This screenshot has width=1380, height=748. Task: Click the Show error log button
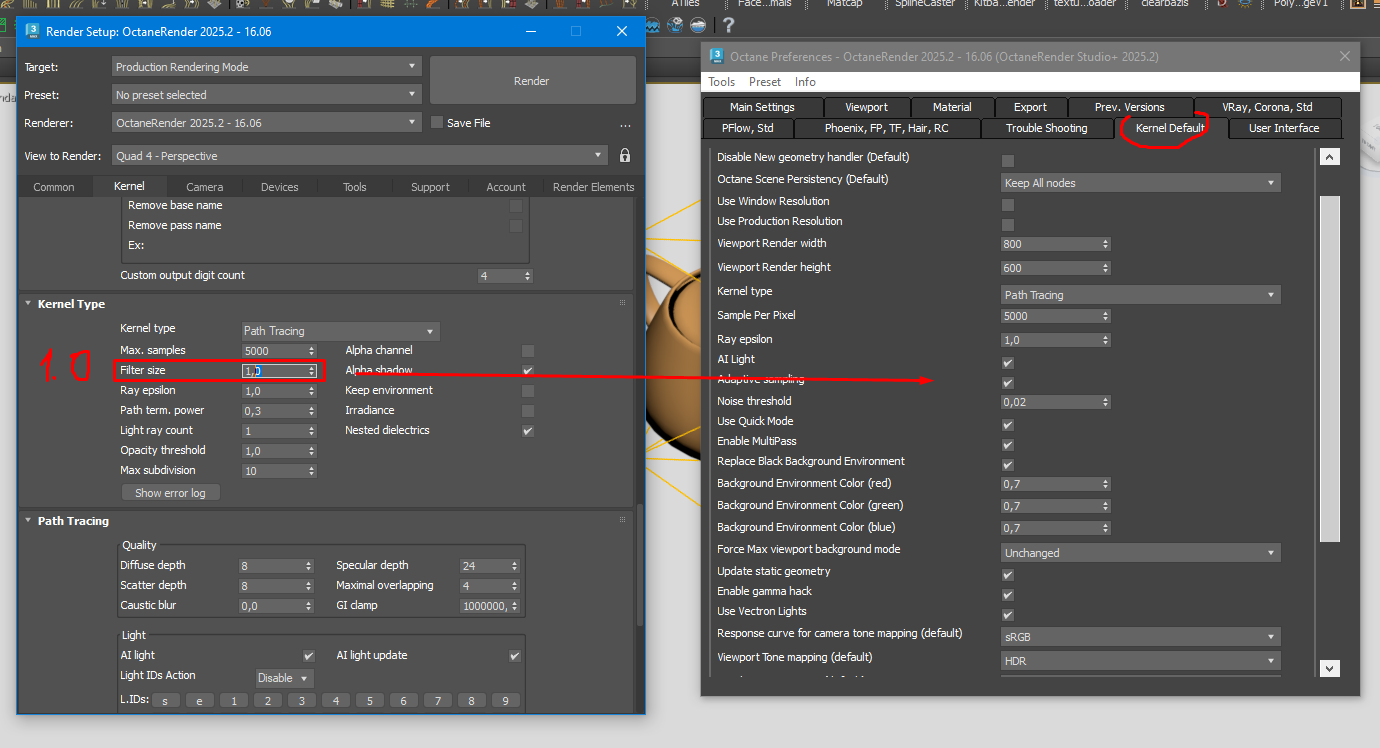pos(170,492)
